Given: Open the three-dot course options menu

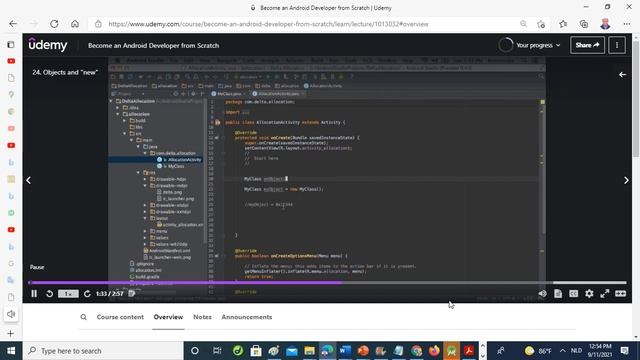Looking at the screenshot, I should (617, 45).
